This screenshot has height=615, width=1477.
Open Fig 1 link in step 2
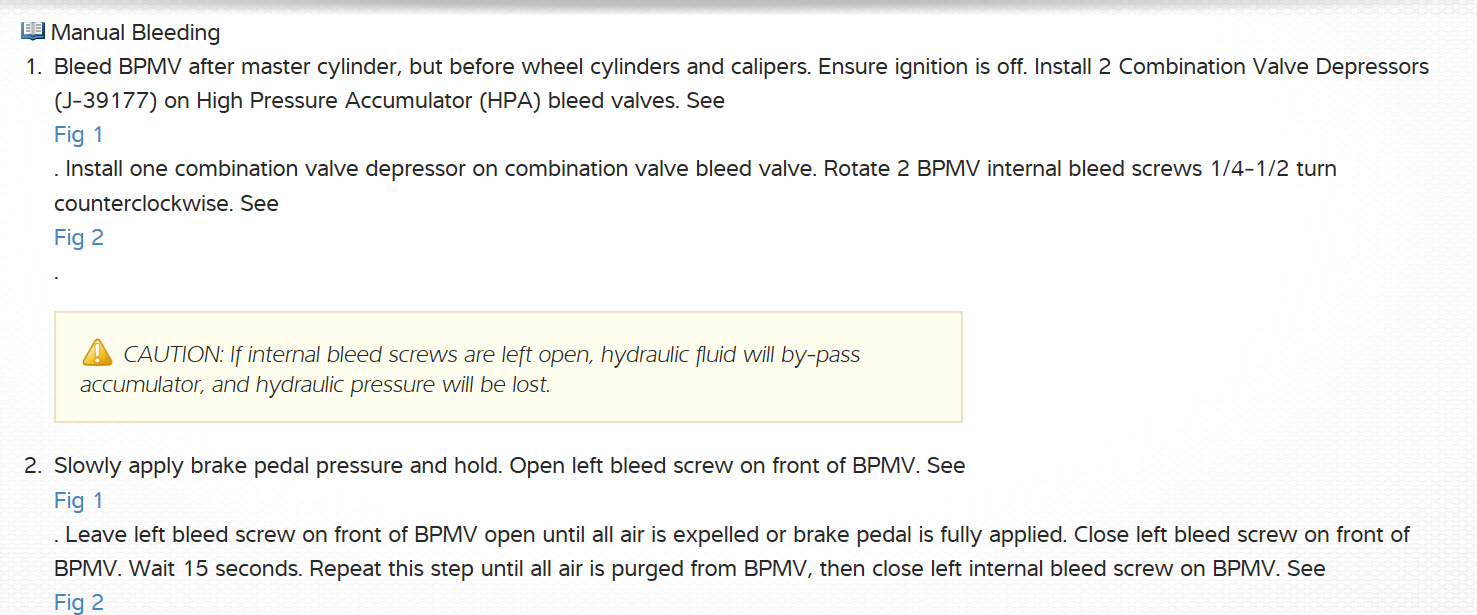pos(78,501)
